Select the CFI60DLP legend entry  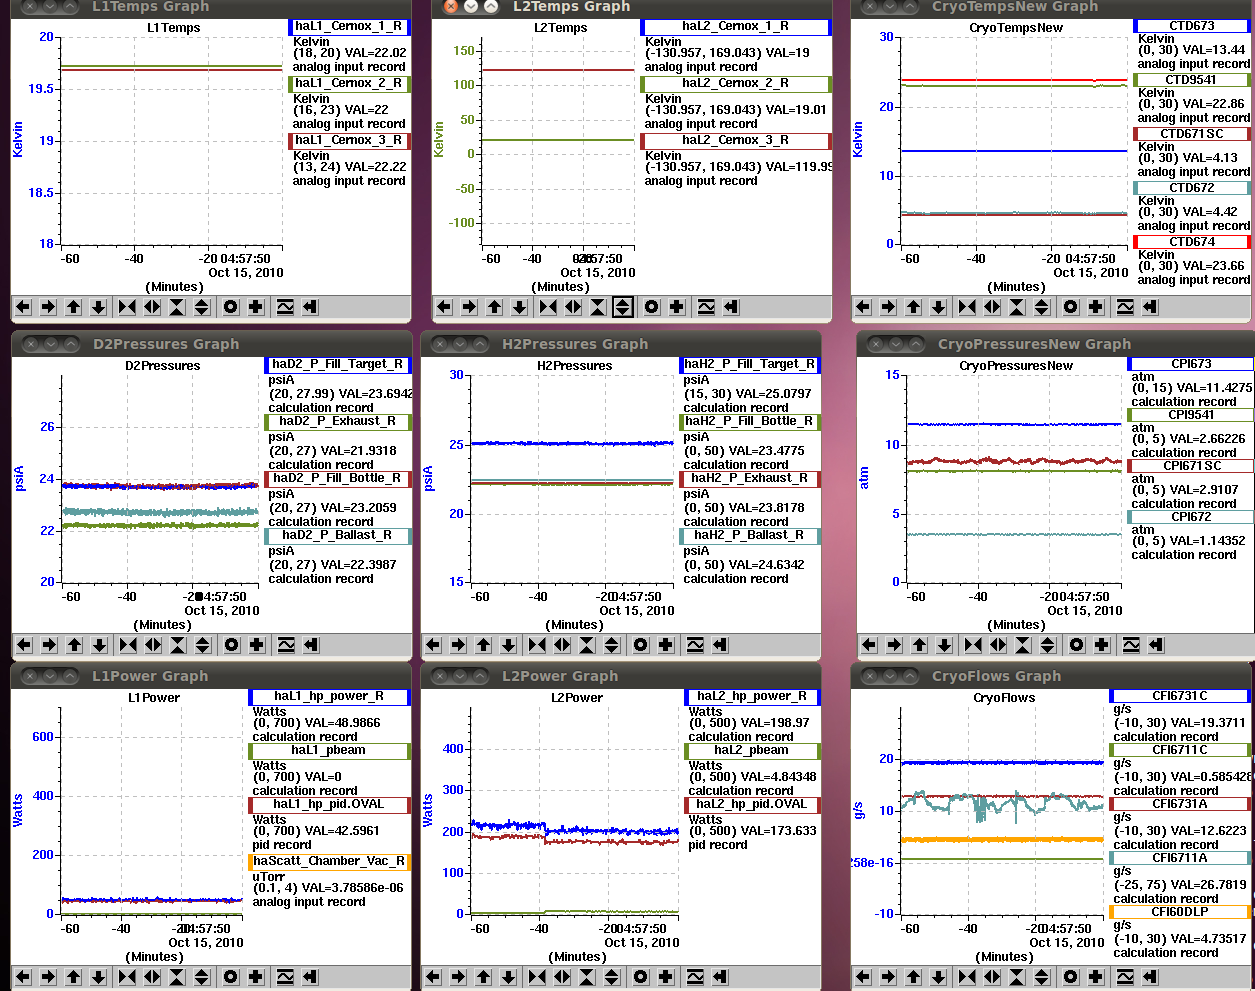1181,912
